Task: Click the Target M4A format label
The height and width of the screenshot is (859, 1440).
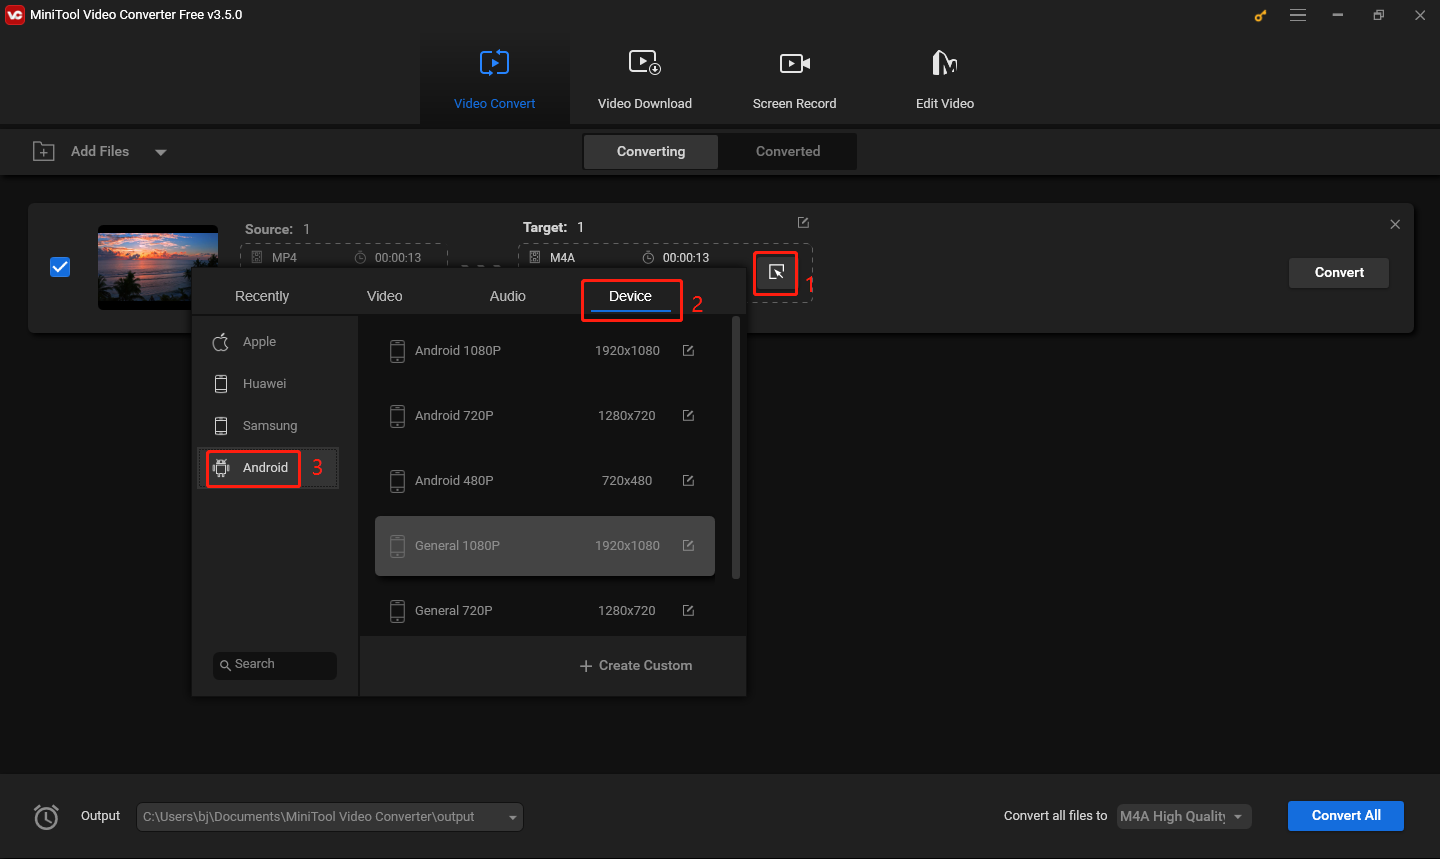Action: pos(562,258)
